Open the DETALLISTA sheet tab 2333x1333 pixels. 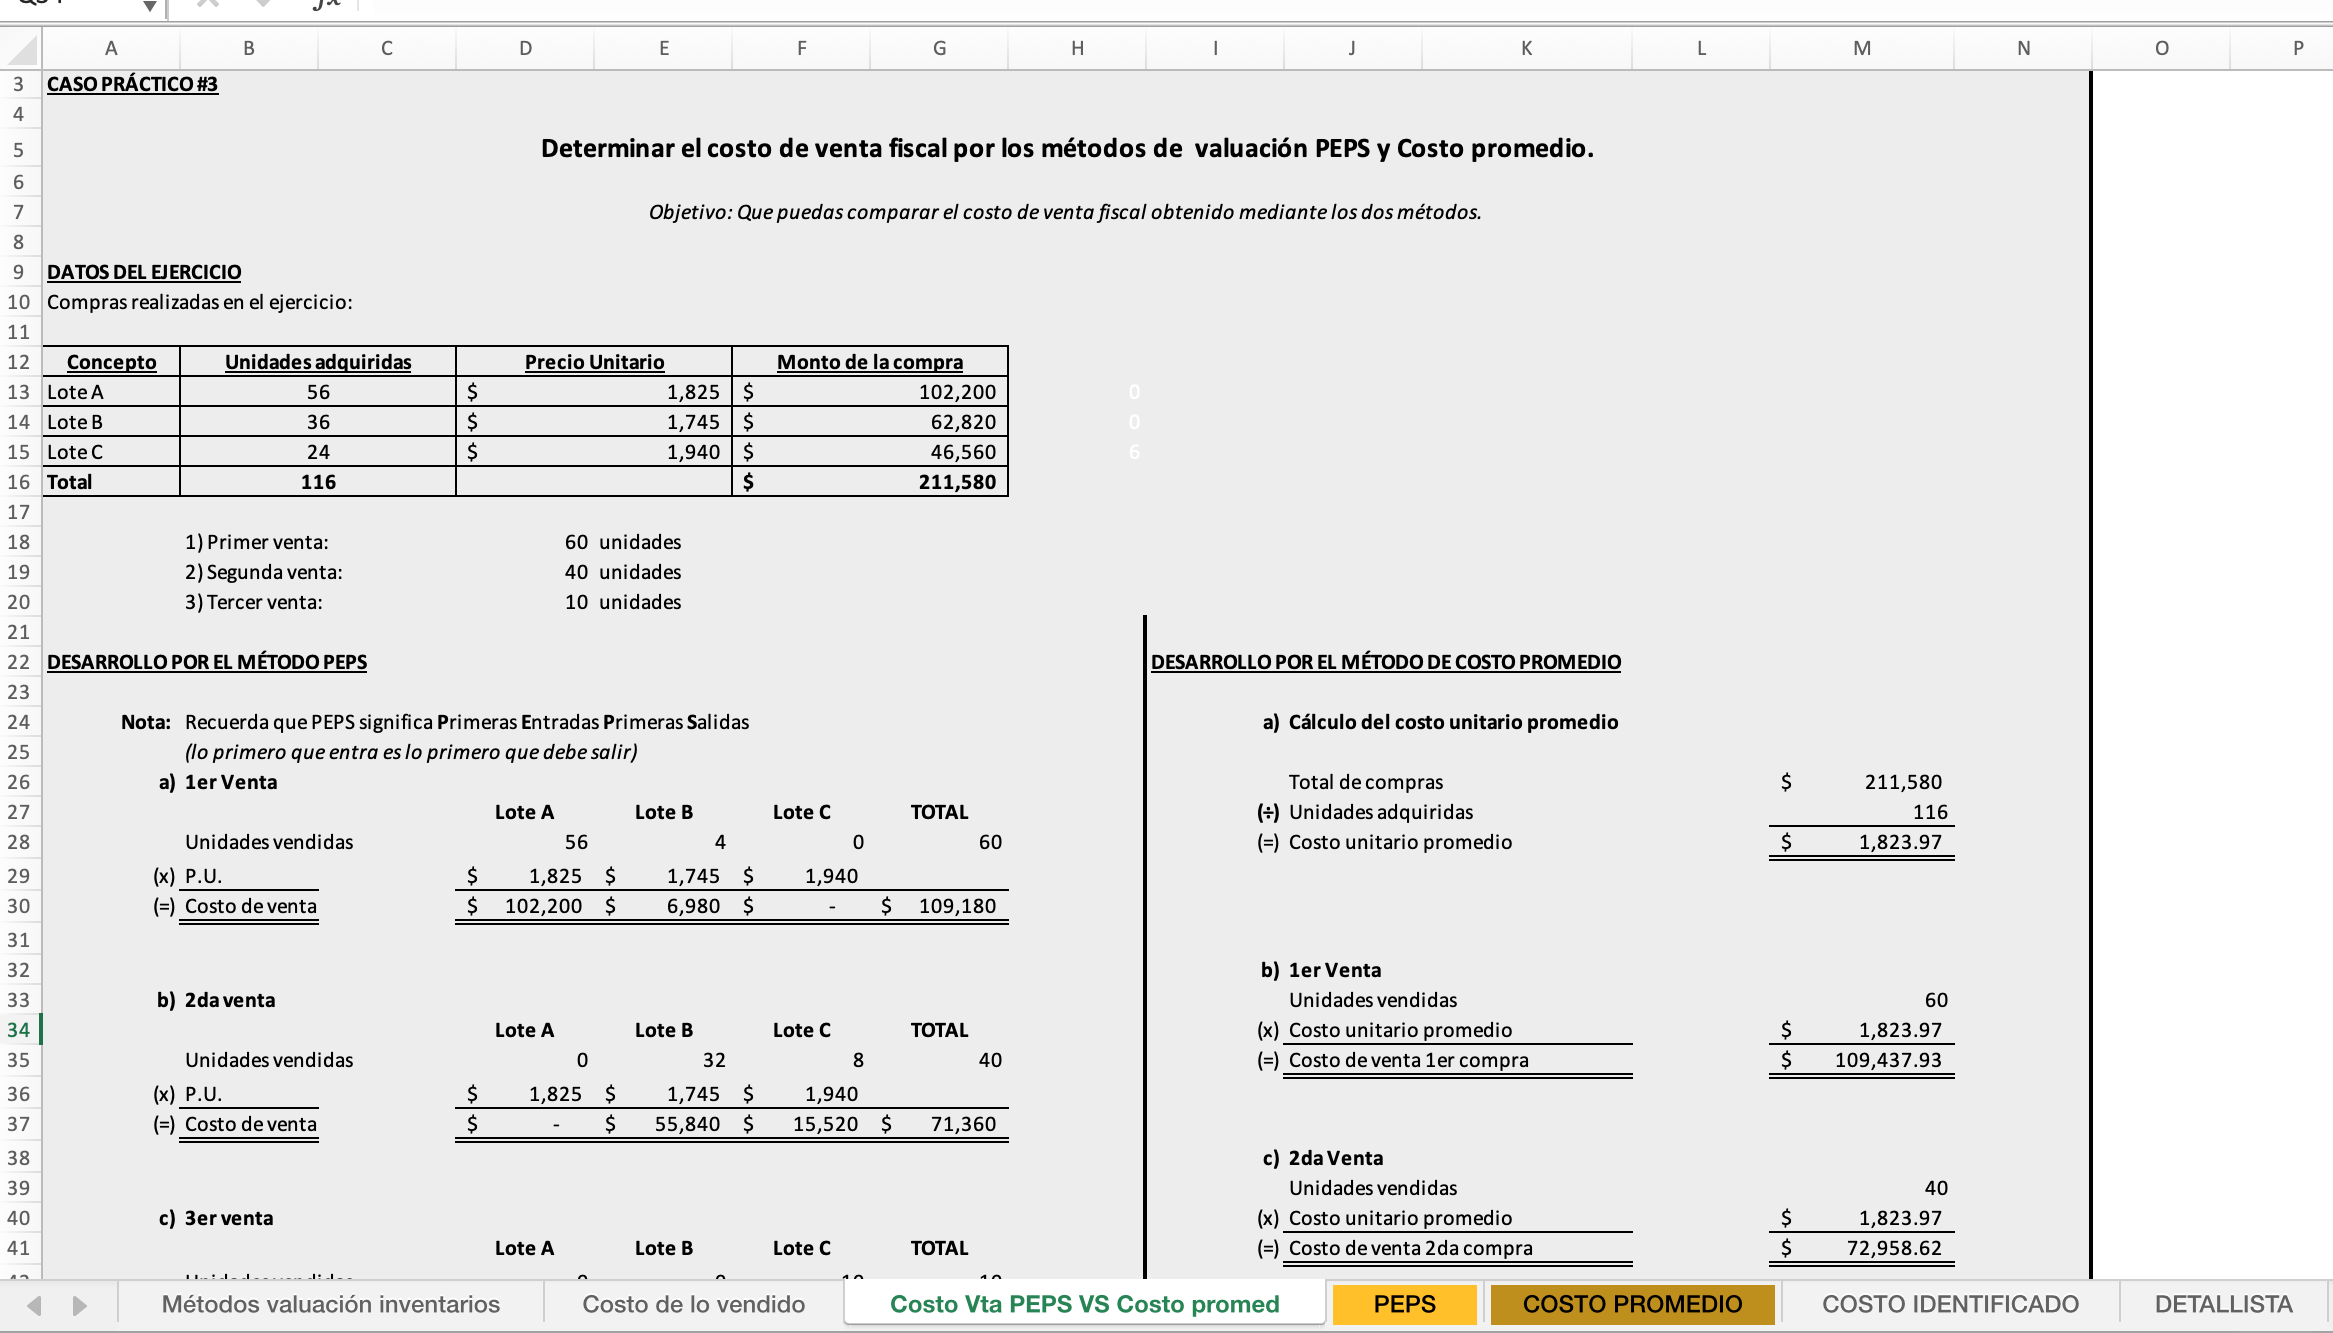tap(2222, 1304)
